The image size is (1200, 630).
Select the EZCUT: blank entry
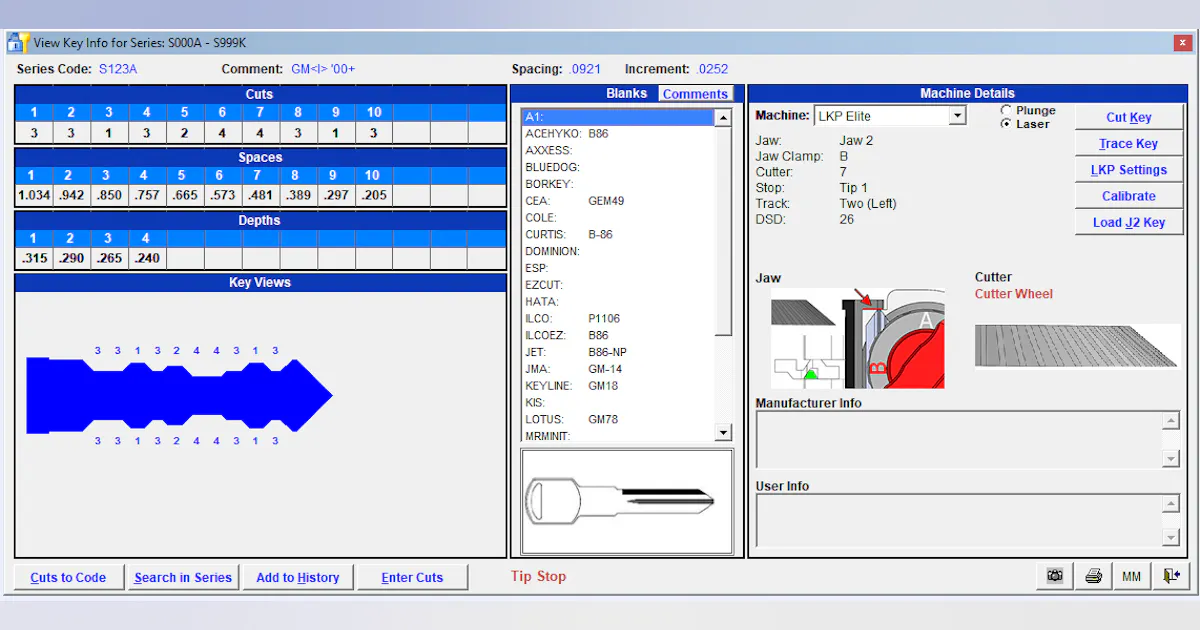pos(618,285)
